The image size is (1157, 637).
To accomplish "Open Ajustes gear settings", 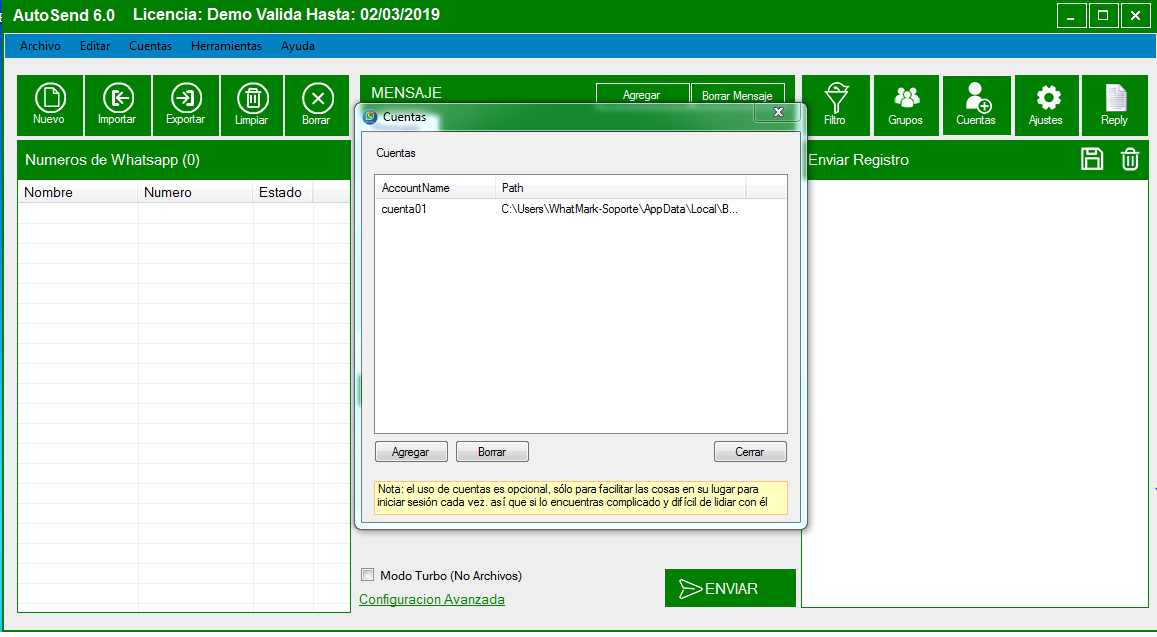I will pos(1046,105).
